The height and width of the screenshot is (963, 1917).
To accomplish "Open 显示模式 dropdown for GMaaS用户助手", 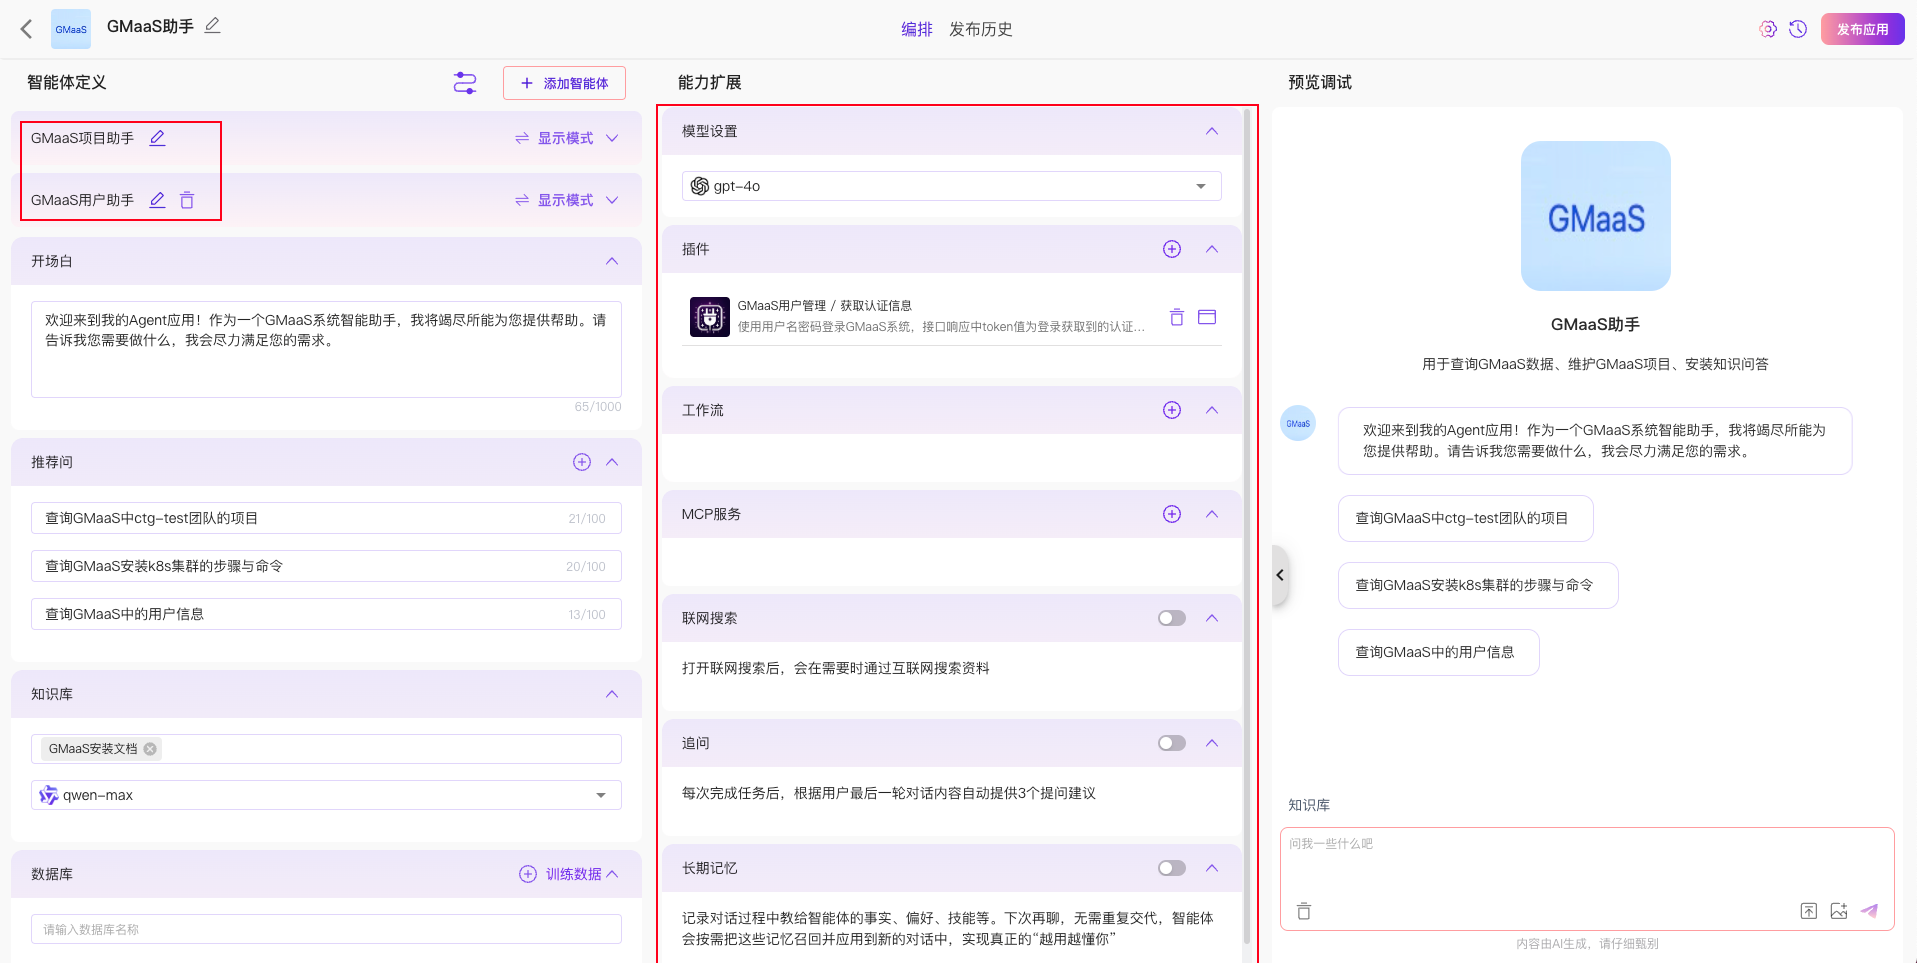I will pos(567,200).
